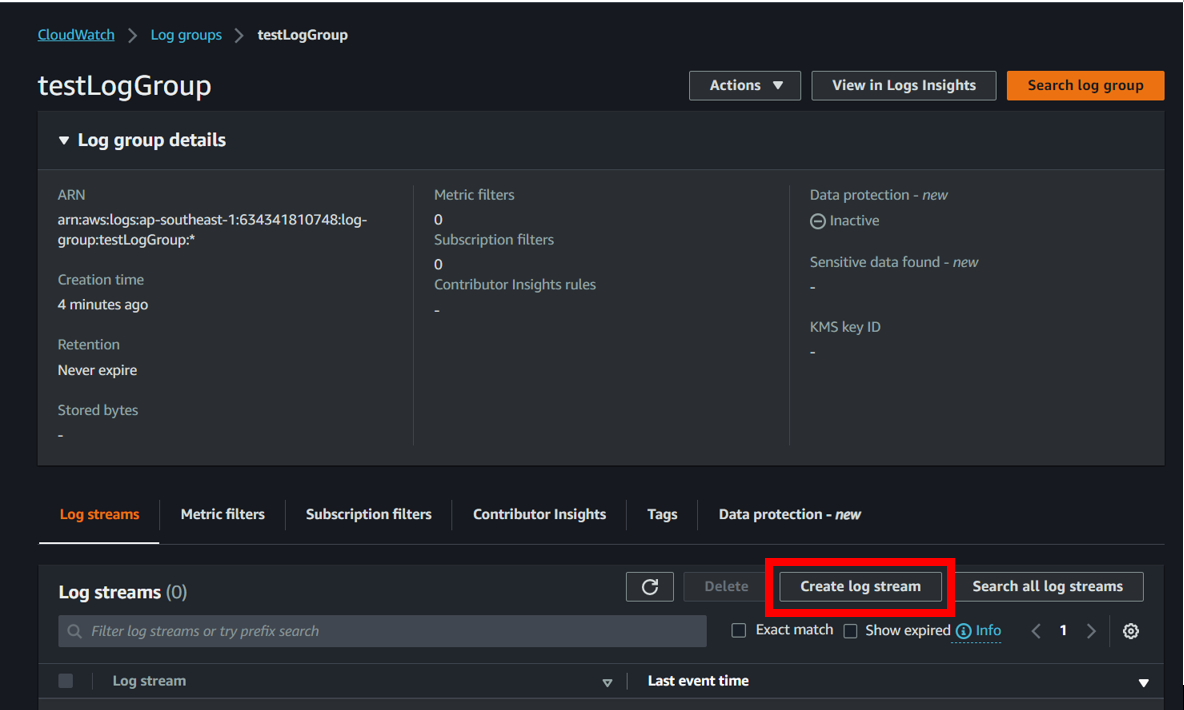Image resolution: width=1184 pixels, height=710 pixels.
Task: Open the Actions dropdown menu
Action: (x=745, y=85)
